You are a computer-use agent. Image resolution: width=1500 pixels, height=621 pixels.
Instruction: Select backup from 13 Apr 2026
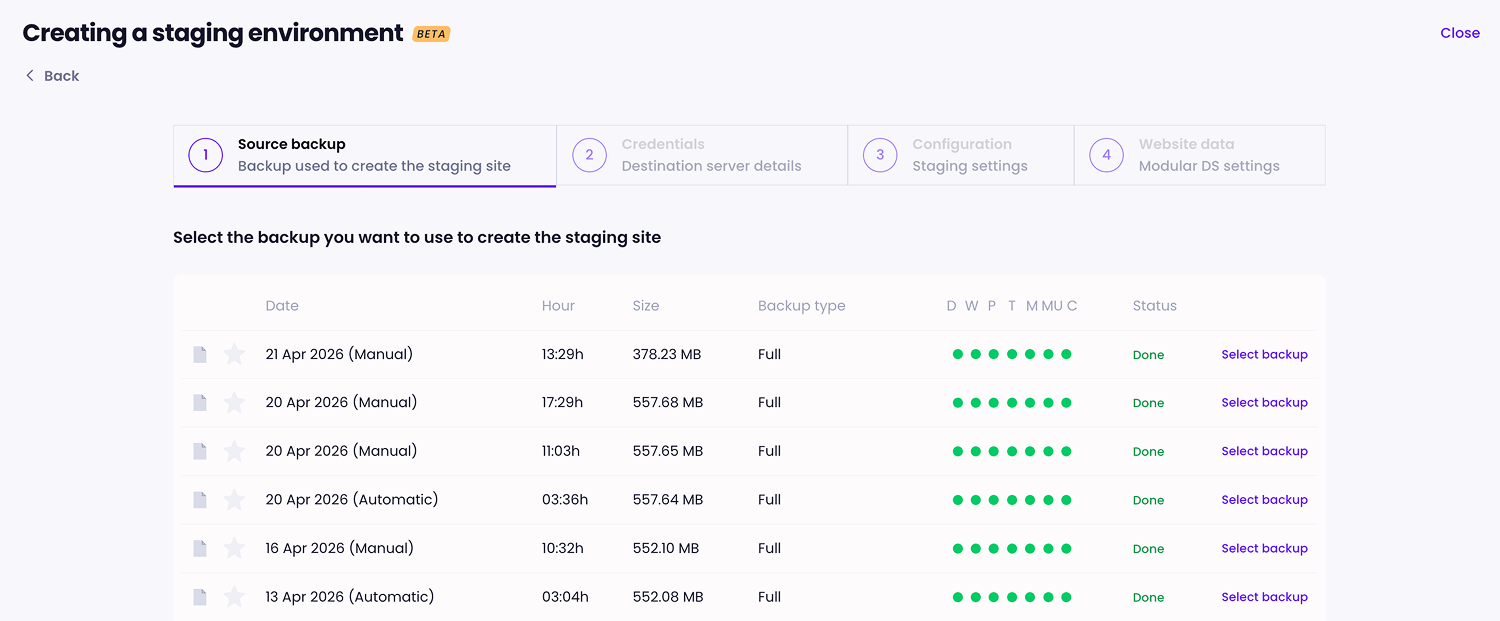[1264, 597]
